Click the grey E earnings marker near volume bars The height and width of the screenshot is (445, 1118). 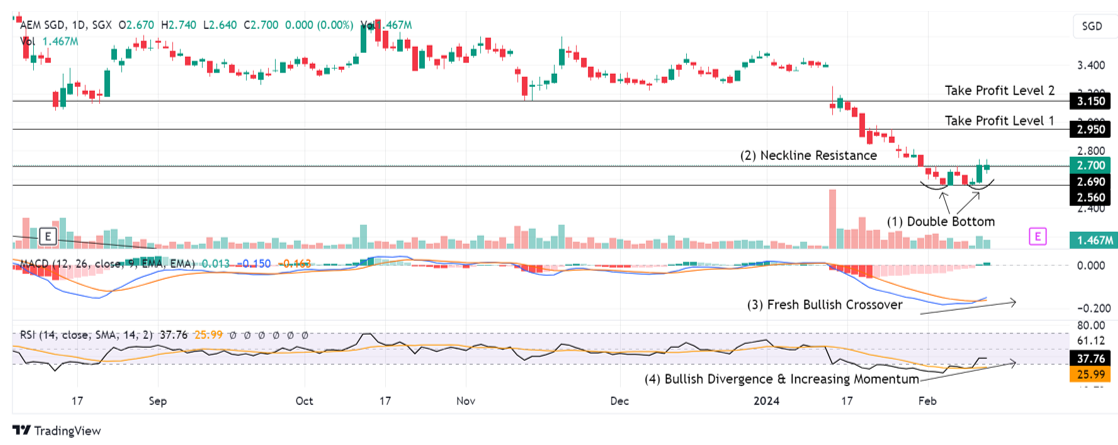click(48, 235)
